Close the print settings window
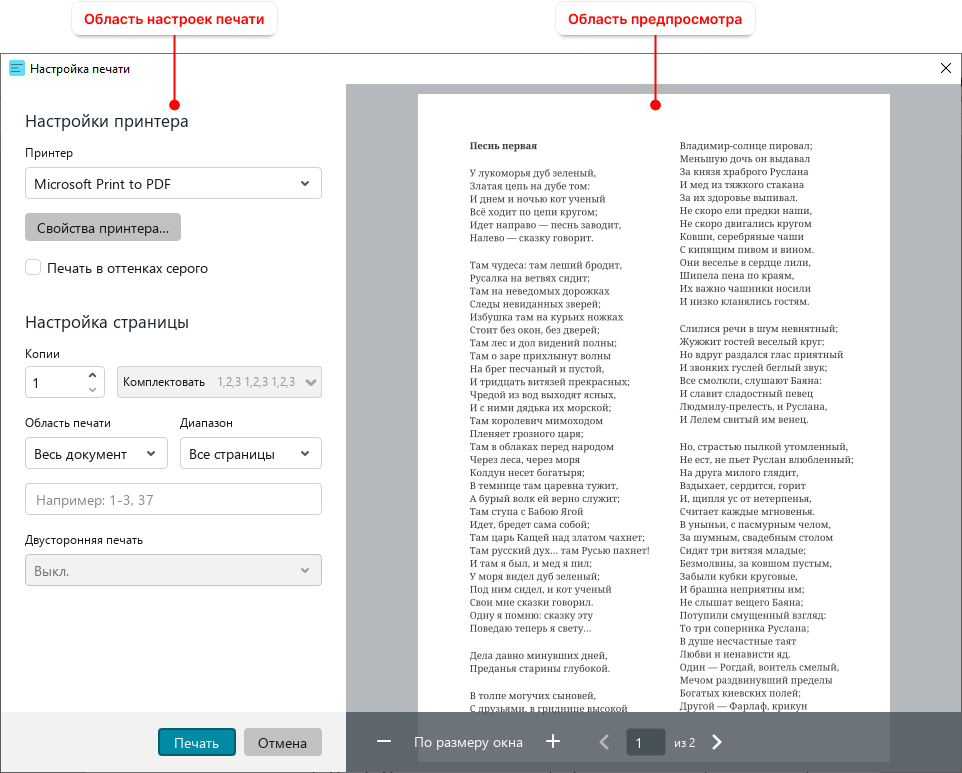The image size is (962, 773). pyautogui.click(x=945, y=68)
